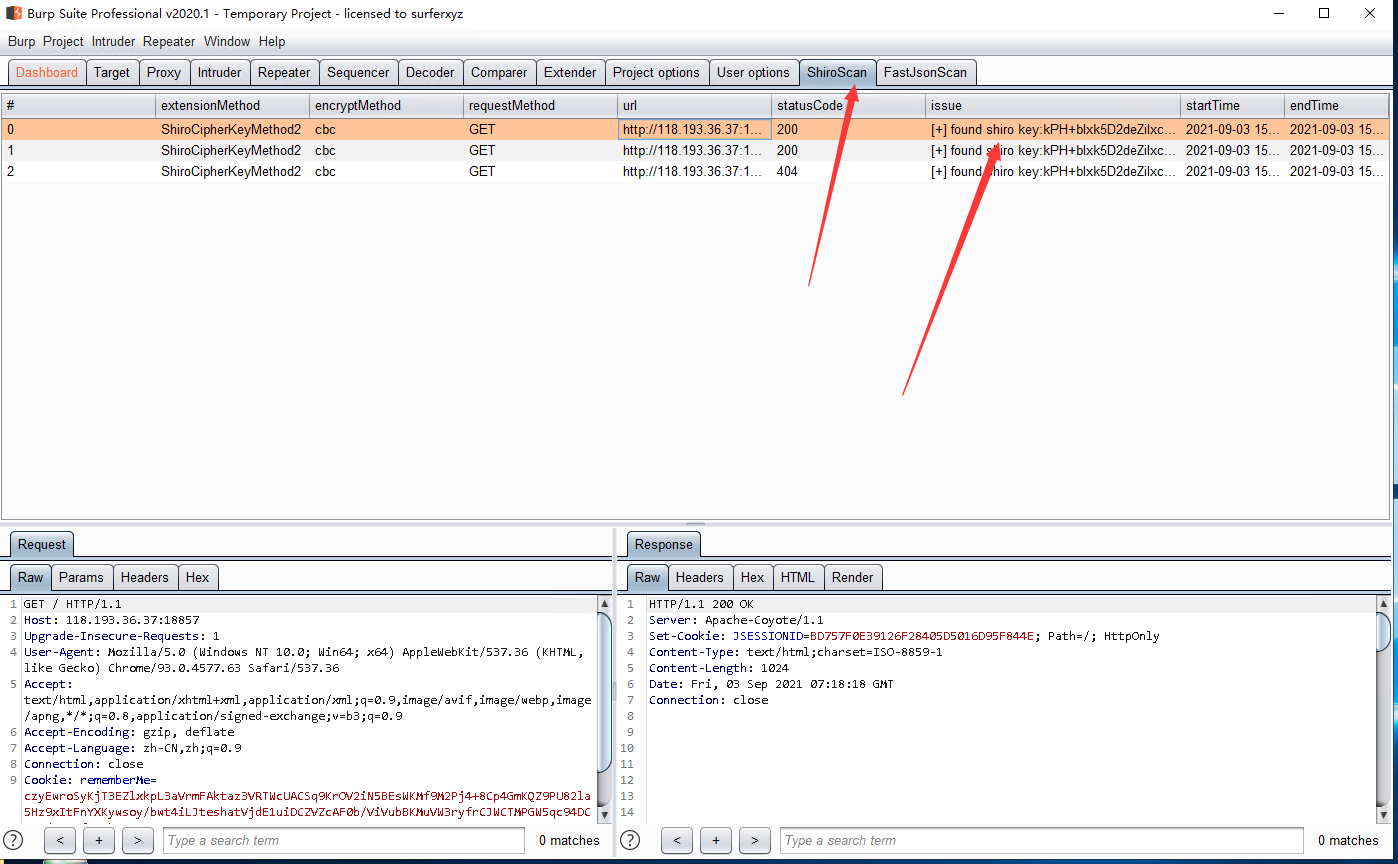The image size is (1398, 864).
Task: Switch to the Project options tab
Action: coord(656,72)
